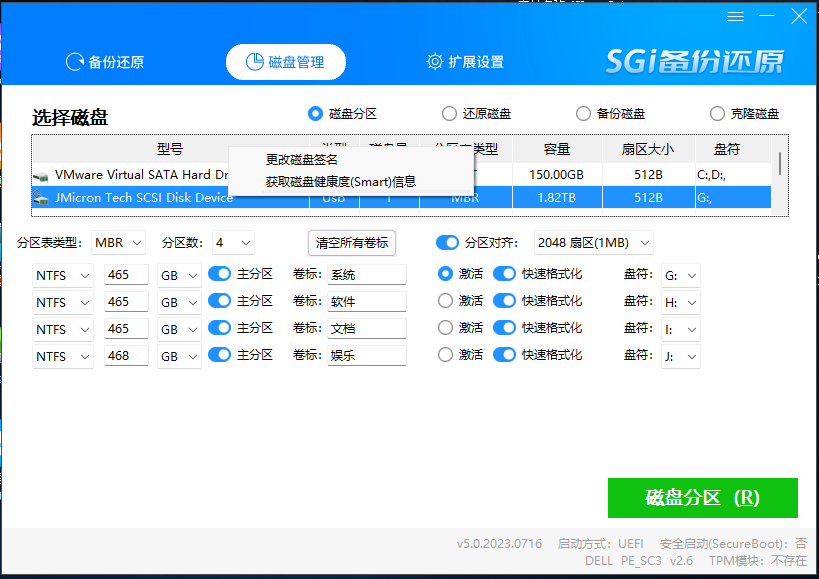
Task: Set 激活 radio for the 软件 partition
Action: (445, 301)
